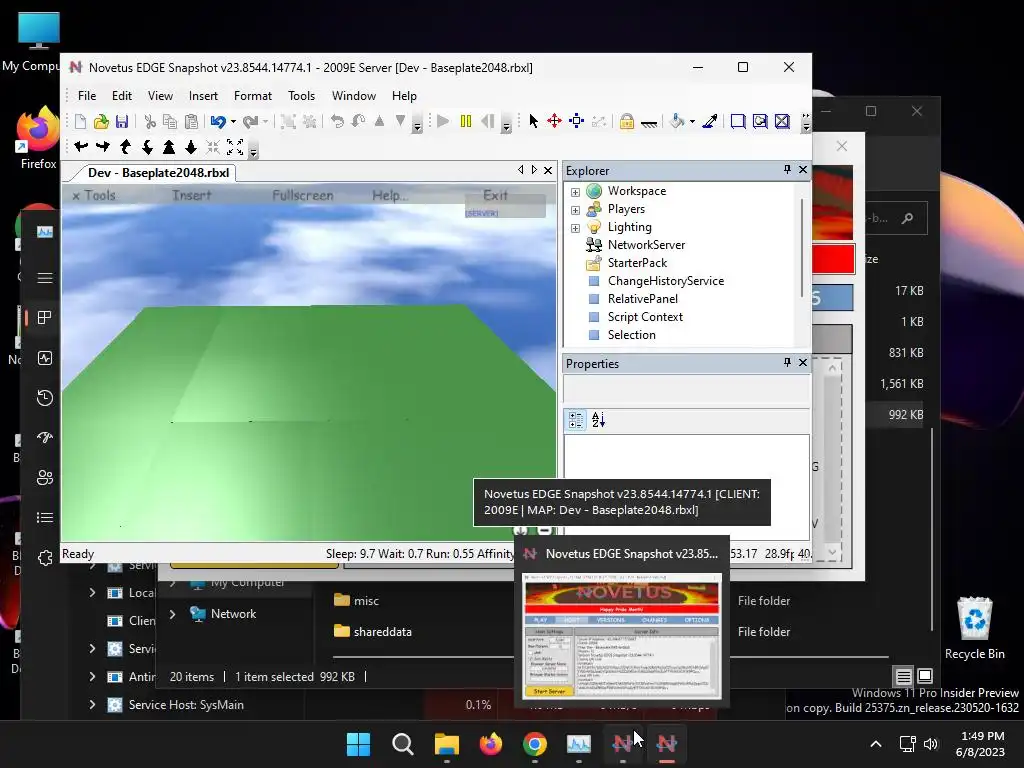This screenshot has height=768, width=1024.
Task: Select Selection item in Explorer
Action: coord(631,335)
